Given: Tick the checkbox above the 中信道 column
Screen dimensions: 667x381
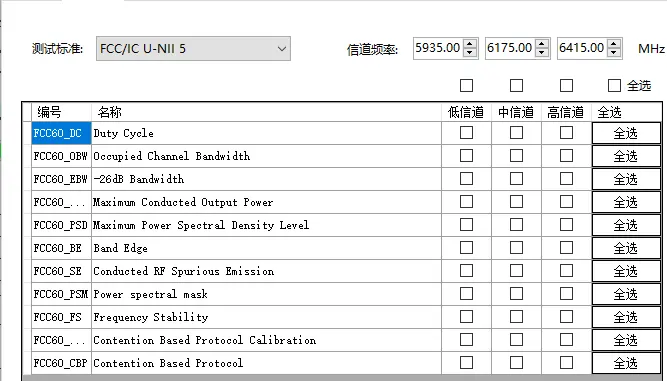Looking at the screenshot, I should coord(516,85).
